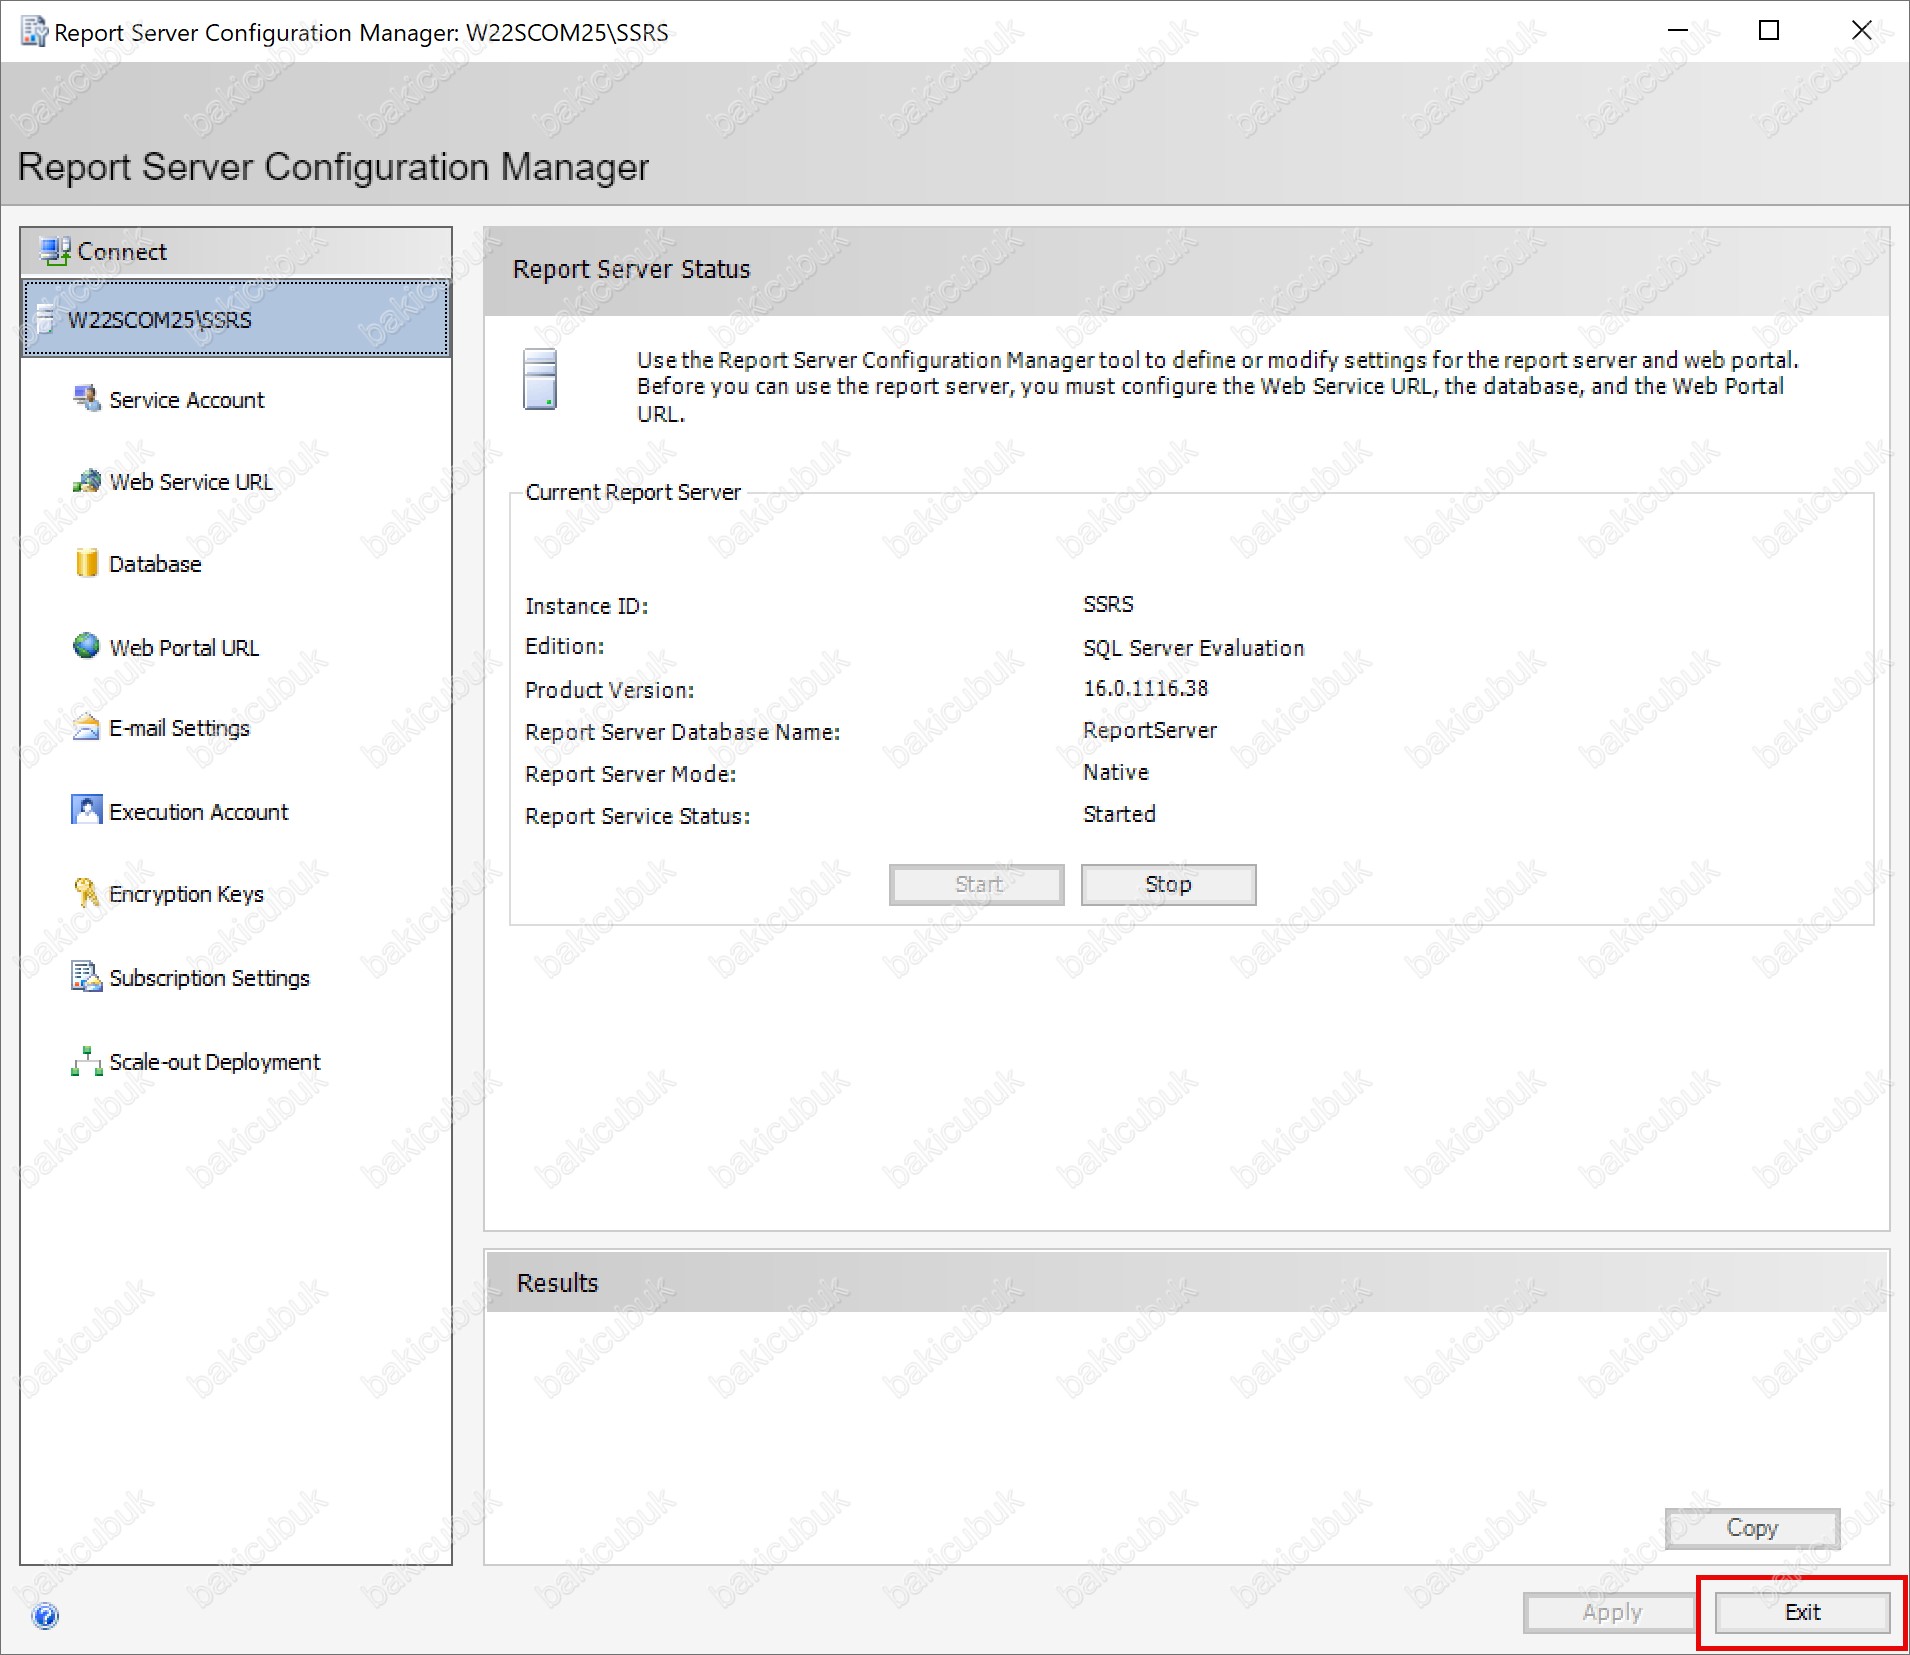Click the Report Service Status label
The width and height of the screenshot is (1910, 1655).
[x=638, y=816]
